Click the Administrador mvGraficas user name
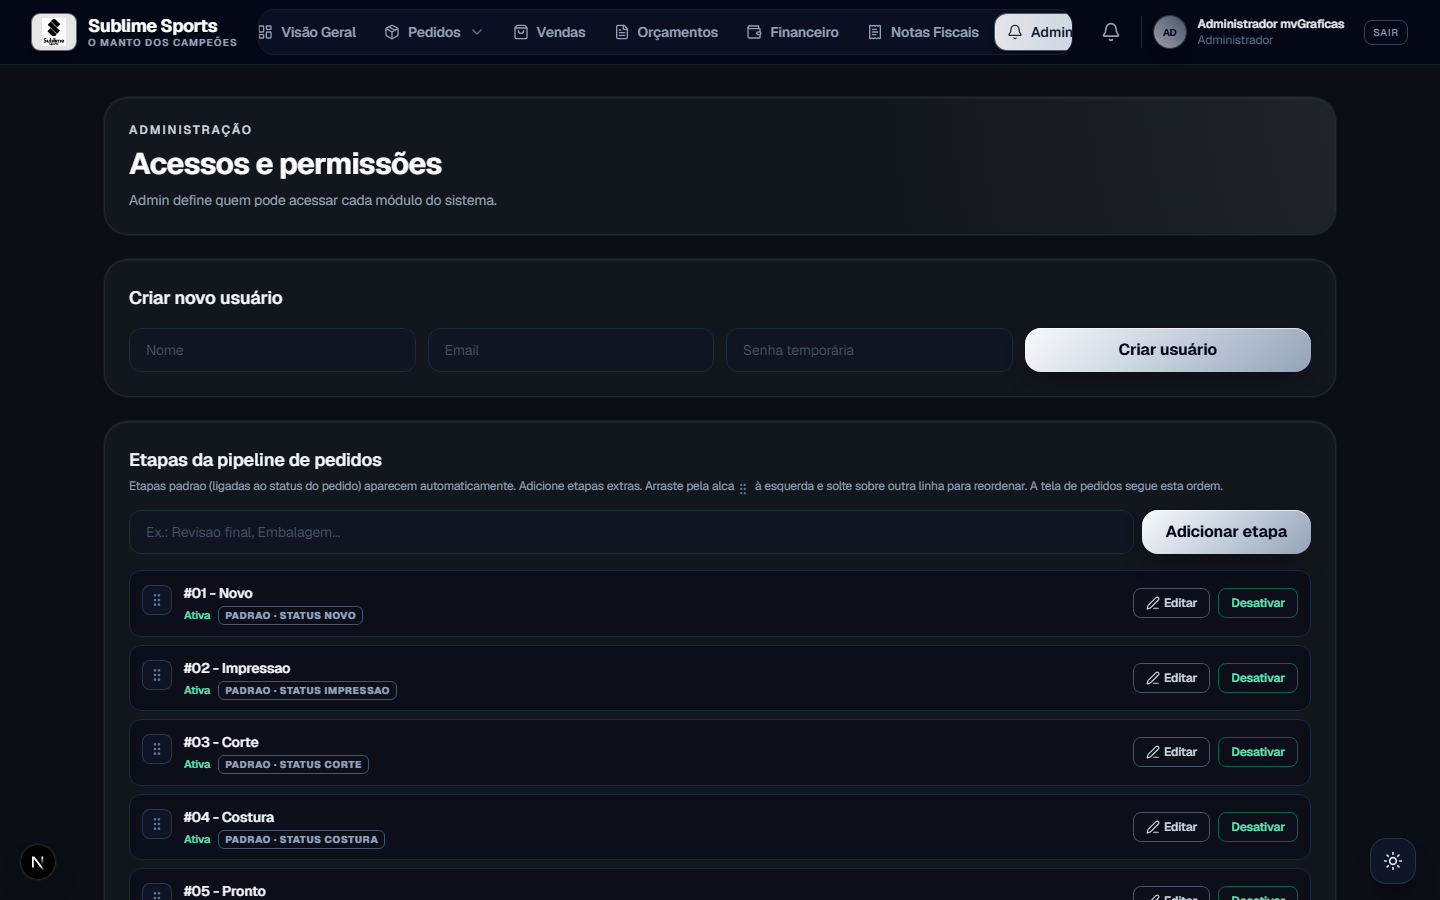1440x900 pixels. tap(1270, 24)
